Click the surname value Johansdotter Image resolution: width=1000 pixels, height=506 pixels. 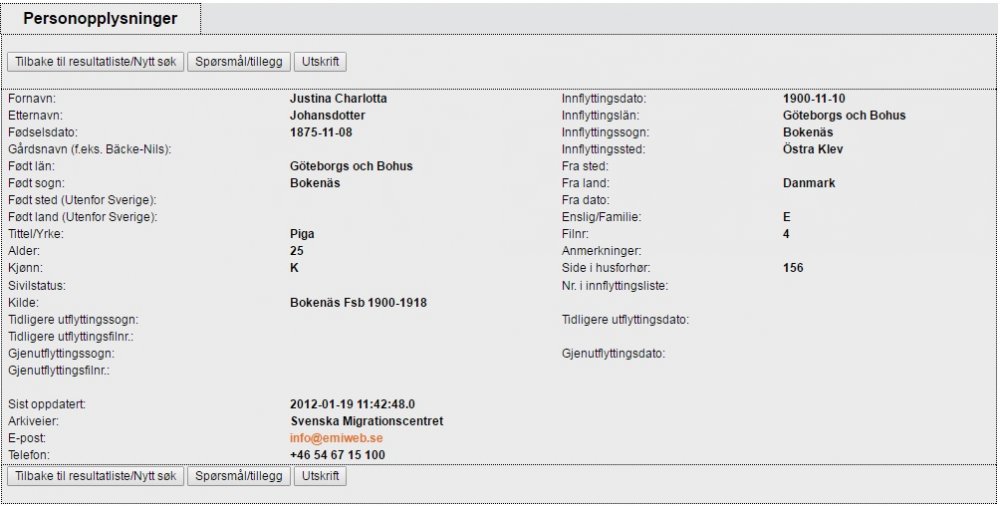pos(327,116)
